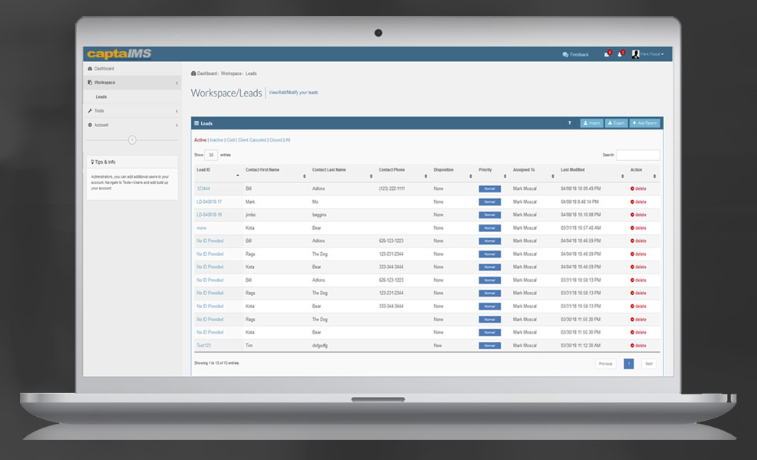Select the All filter
This screenshot has width=757, height=460.
pyautogui.click(x=288, y=140)
